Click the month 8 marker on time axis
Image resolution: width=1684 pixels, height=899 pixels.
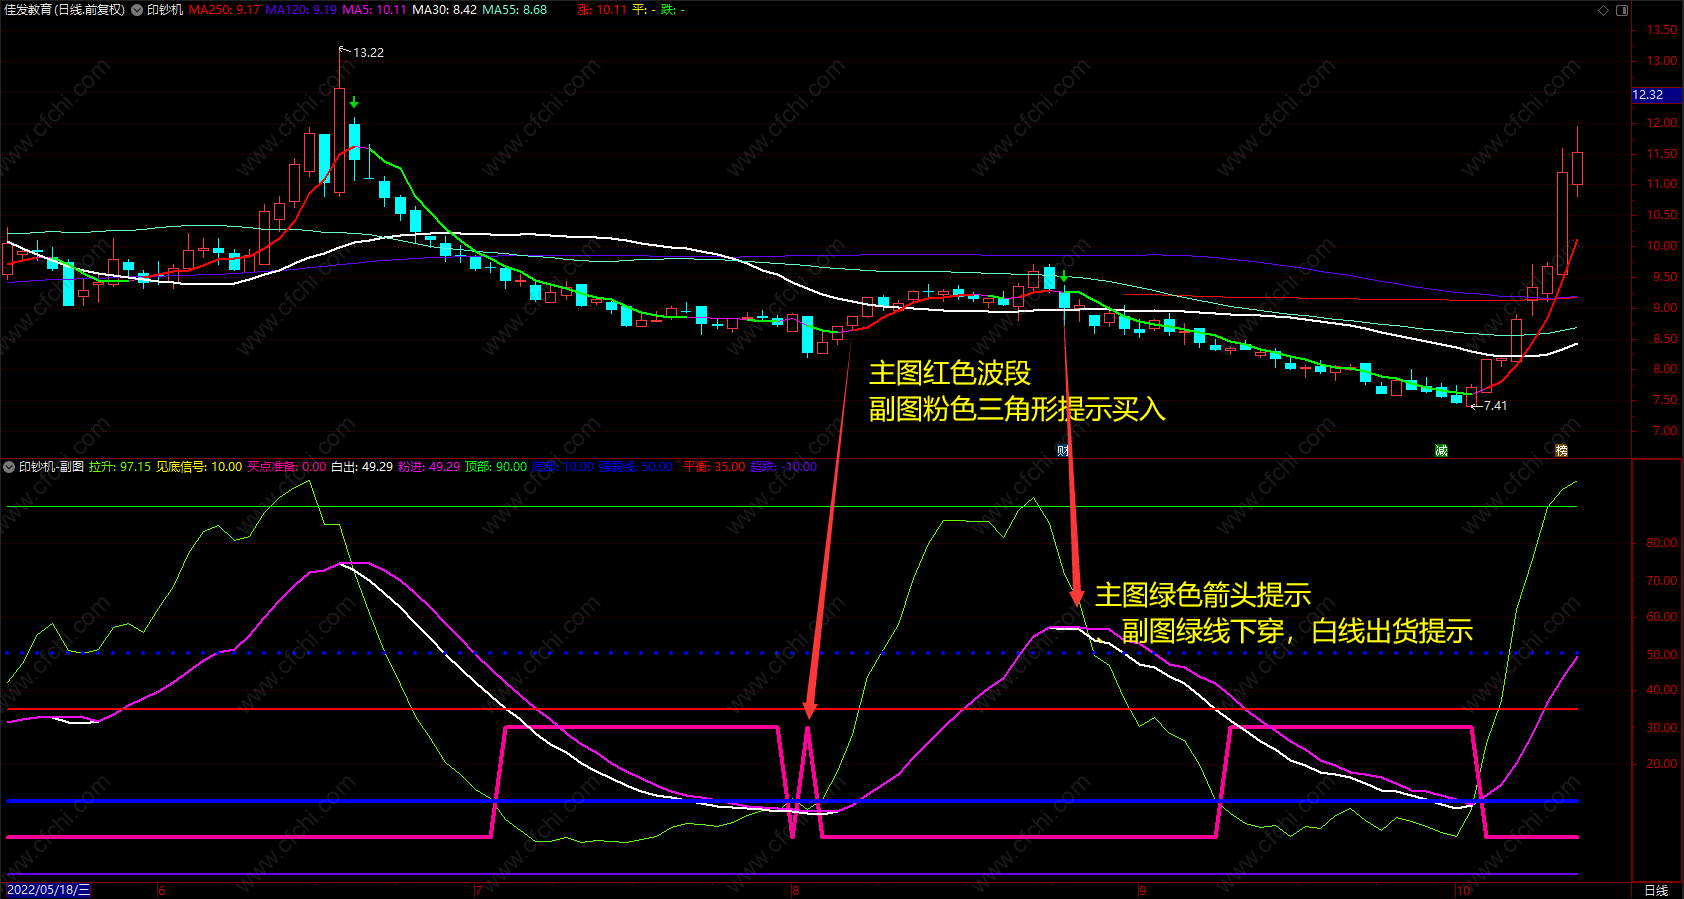click(x=796, y=890)
